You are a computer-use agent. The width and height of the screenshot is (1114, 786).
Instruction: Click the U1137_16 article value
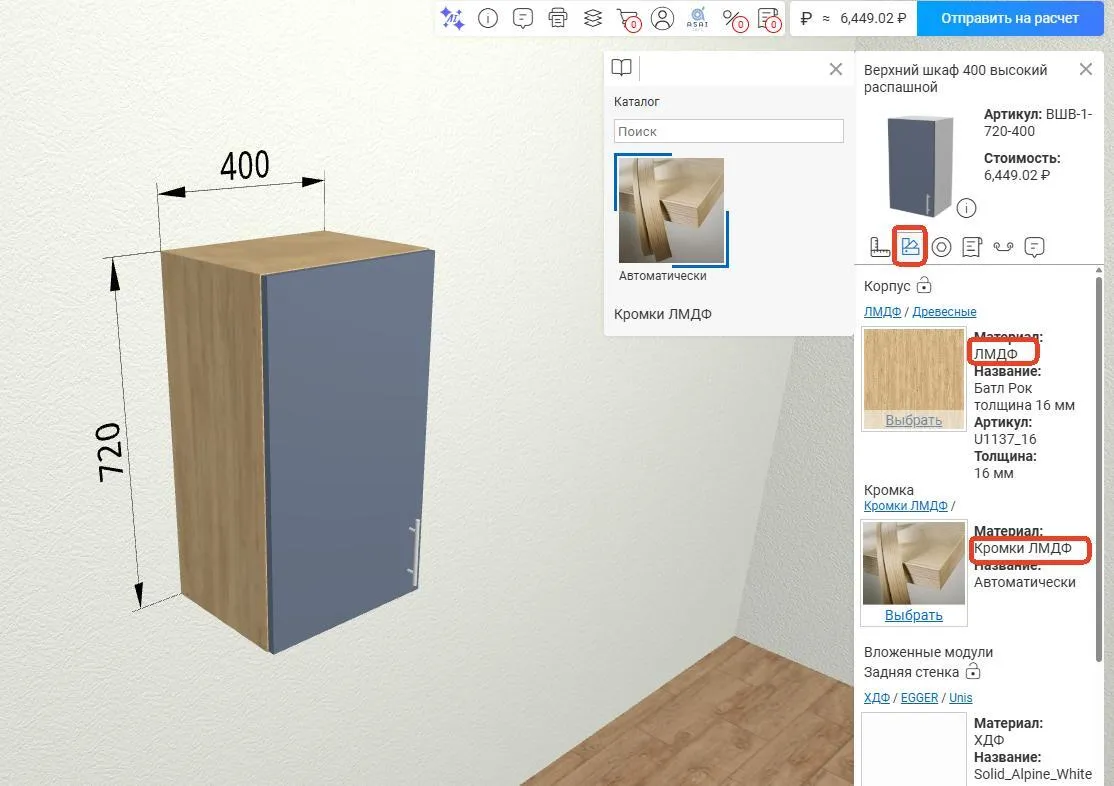click(1005, 438)
